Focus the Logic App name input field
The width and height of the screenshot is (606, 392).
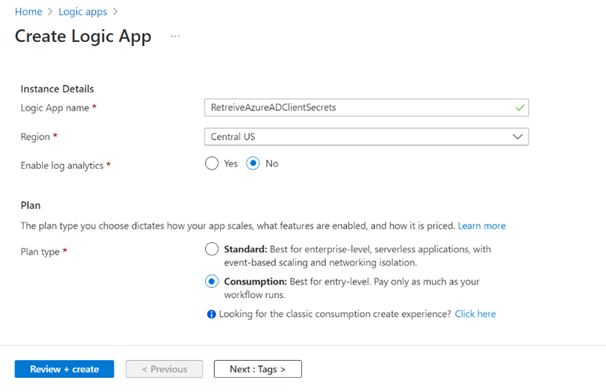(x=366, y=107)
